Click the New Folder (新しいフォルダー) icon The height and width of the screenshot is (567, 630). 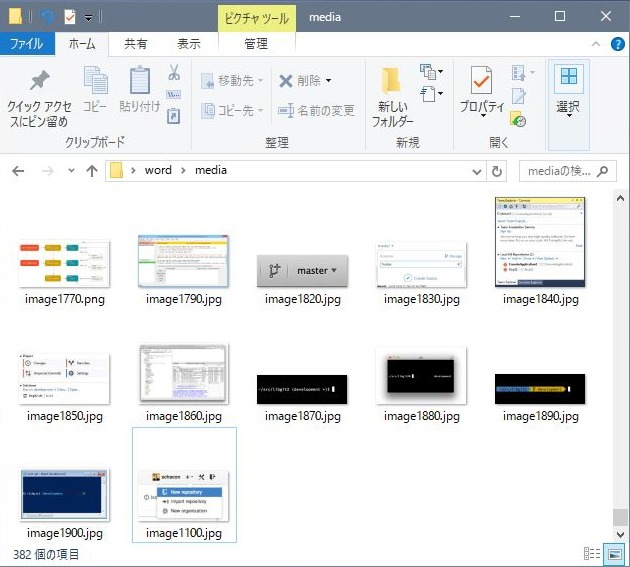tap(392, 82)
